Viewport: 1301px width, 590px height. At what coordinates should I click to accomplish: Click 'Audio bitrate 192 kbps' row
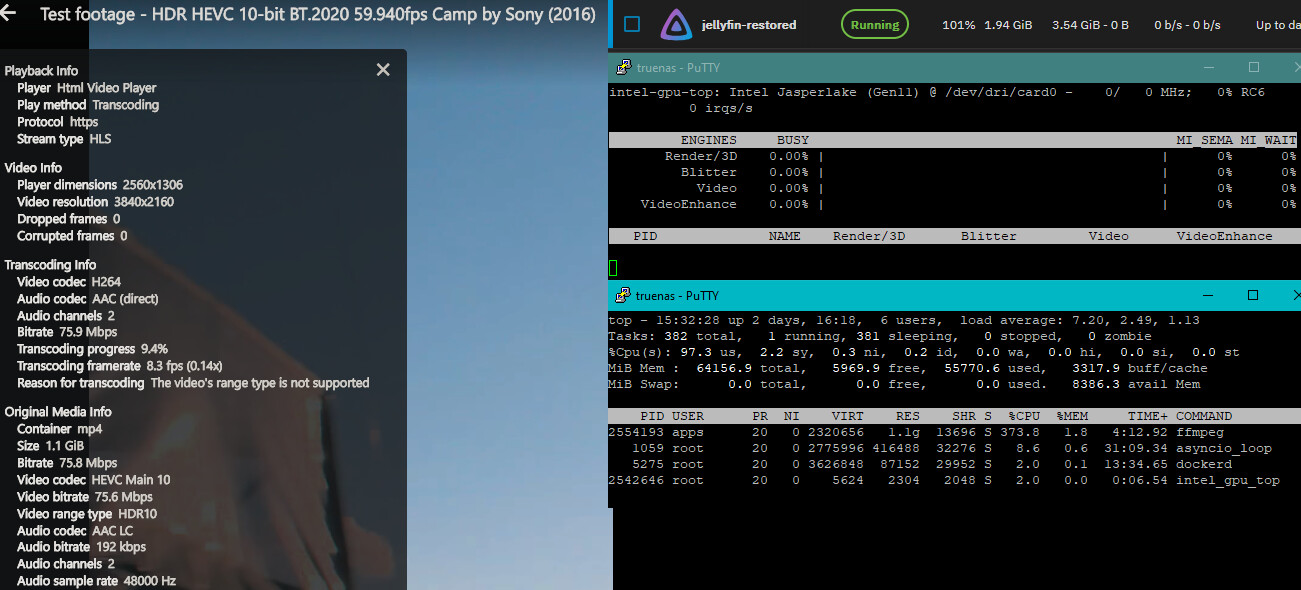click(82, 547)
